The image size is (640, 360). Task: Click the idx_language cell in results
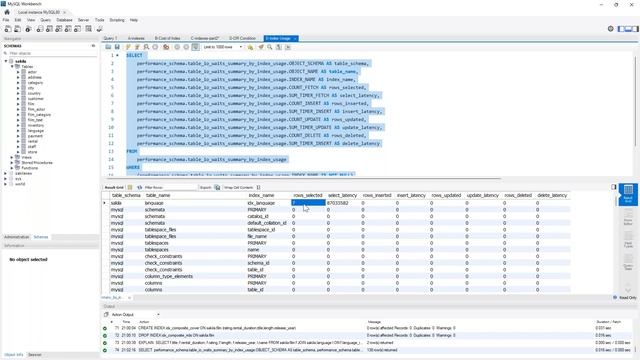tap(261, 203)
